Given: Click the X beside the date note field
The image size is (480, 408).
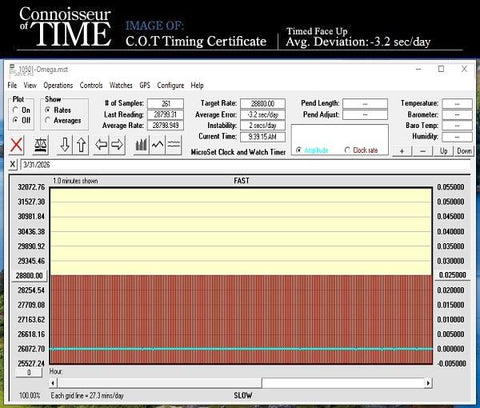Looking at the screenshot, I should [x=12, y=164].
